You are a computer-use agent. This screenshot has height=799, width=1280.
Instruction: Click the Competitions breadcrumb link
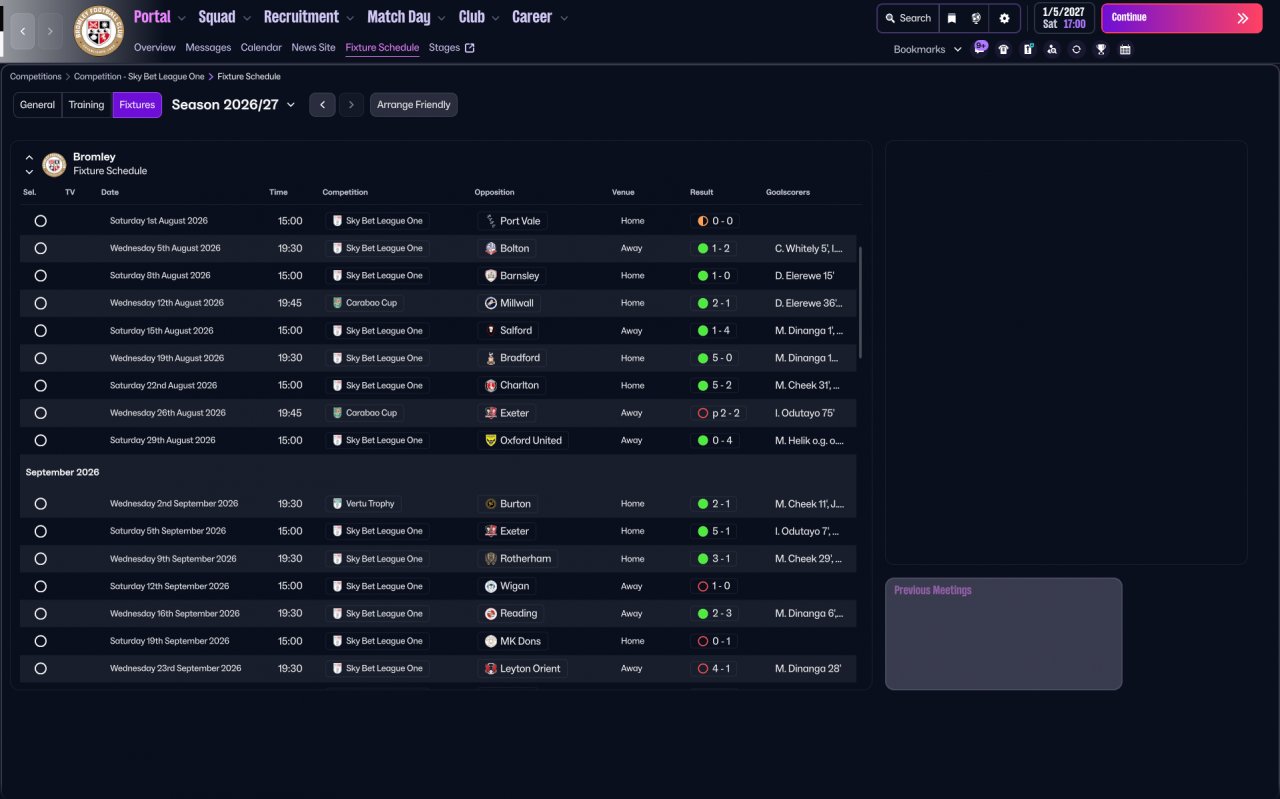click(x=36, y=76)
